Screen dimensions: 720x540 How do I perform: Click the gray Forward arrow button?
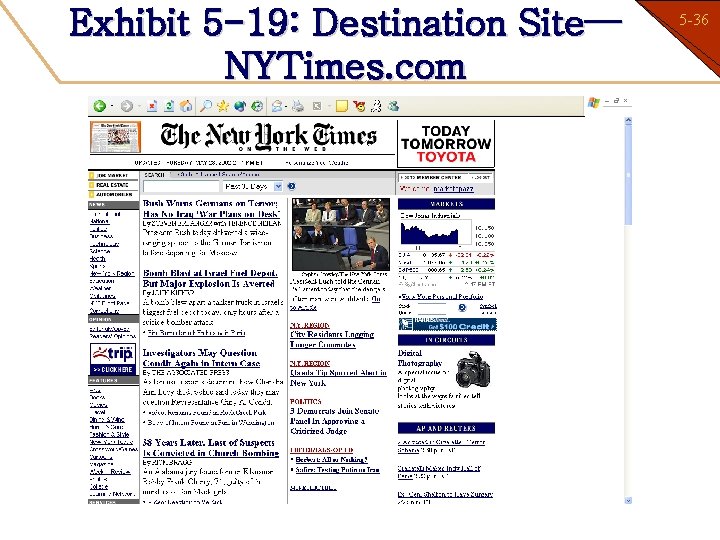pyautogui.click(x=127, y=107)
